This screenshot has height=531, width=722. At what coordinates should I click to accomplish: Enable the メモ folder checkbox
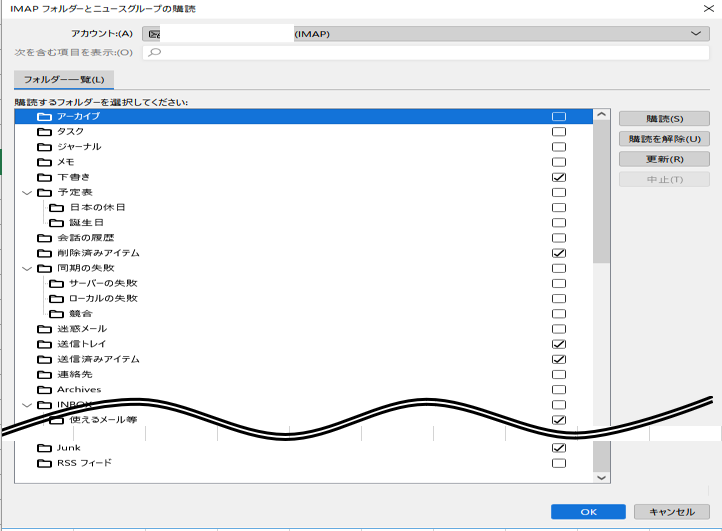[559, 162]
